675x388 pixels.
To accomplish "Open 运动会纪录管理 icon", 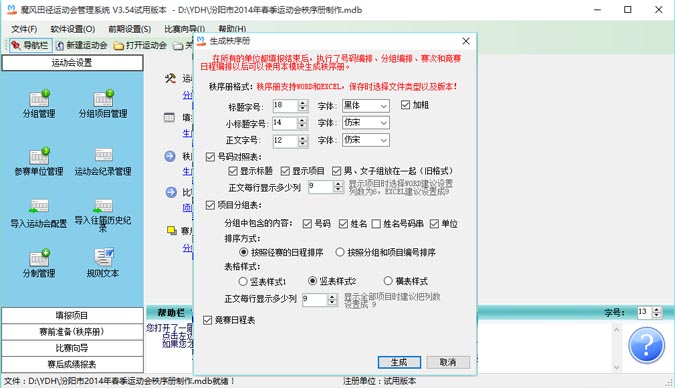I will pyautogui.click(x=103, y=162).
